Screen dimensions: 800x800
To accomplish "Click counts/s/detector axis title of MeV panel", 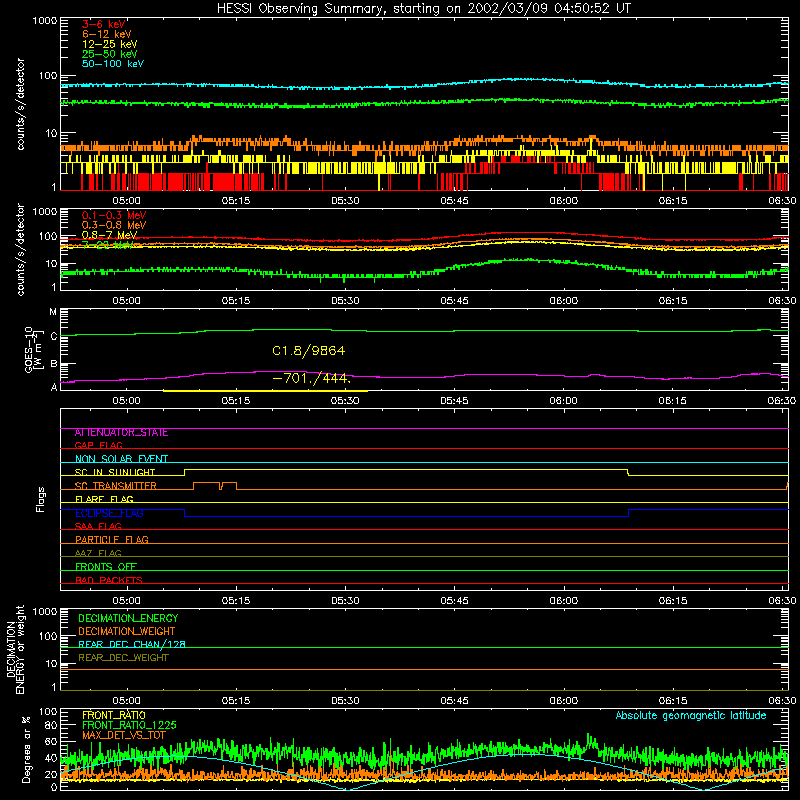I will 20,249.
